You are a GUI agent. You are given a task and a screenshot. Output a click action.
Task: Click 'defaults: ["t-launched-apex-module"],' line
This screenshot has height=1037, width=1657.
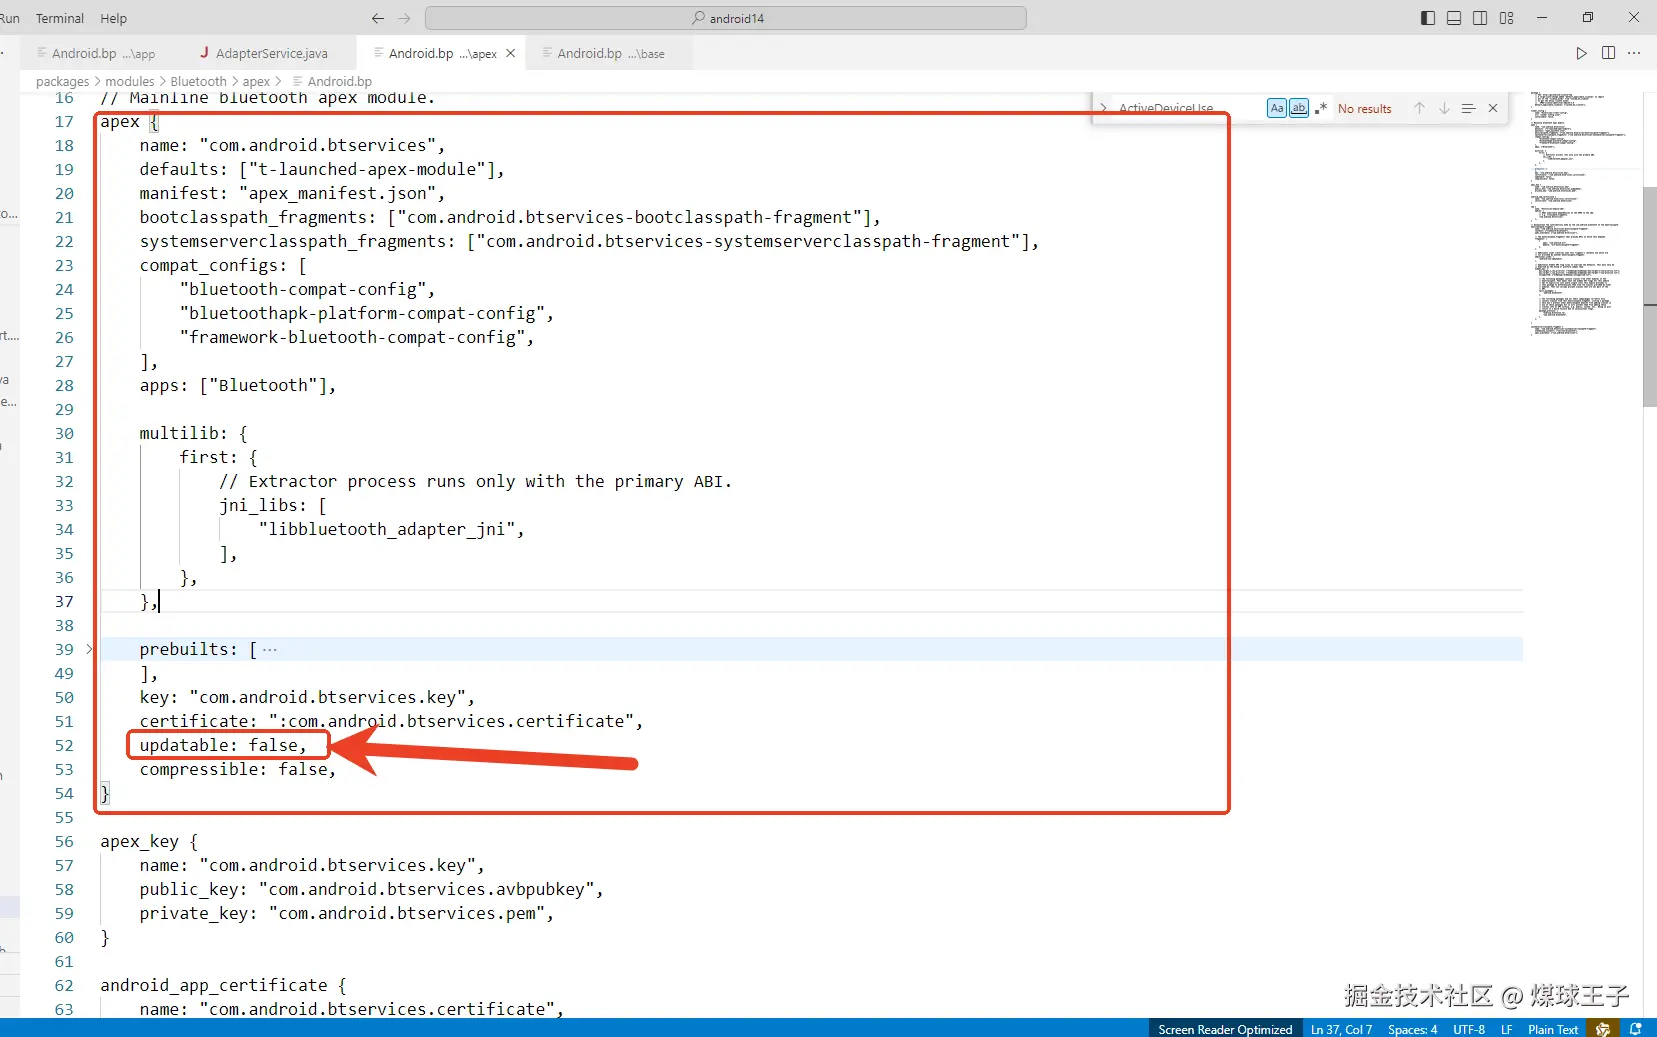pos(322,169)
